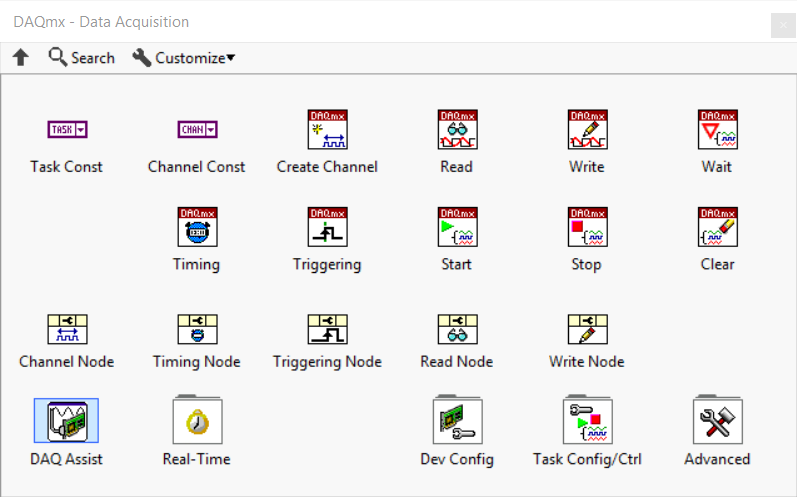797x497 pixels.
Task: Go up to the parent palette
Action: (x=21, y=57)
